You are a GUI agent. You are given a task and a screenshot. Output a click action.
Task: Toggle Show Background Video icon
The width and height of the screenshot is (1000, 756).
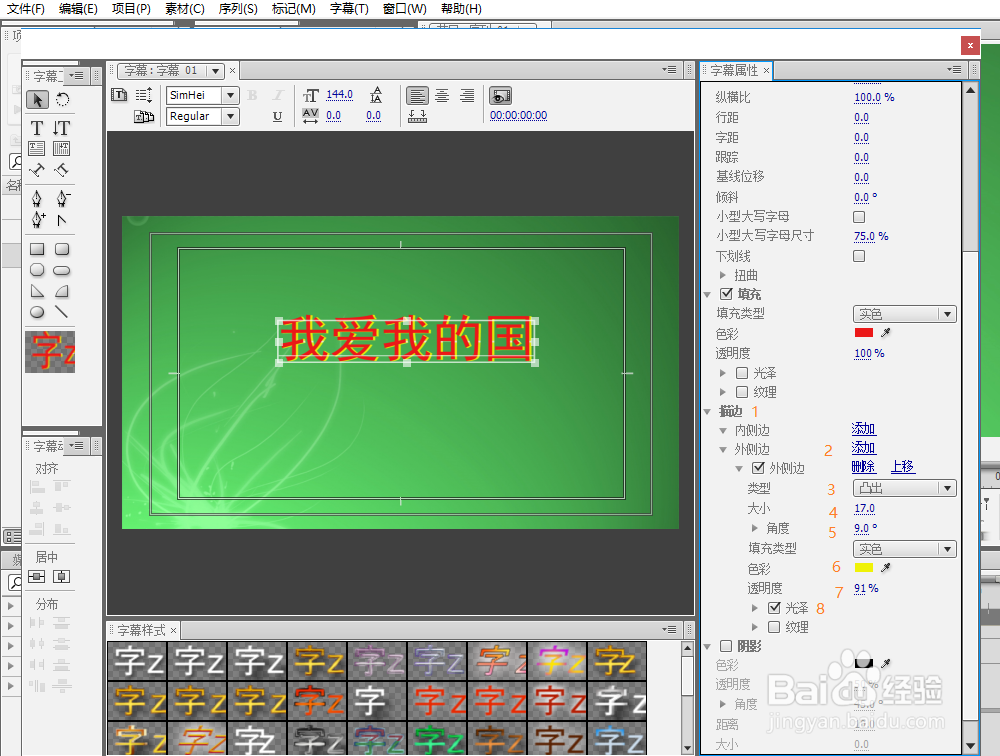pos(501,96)
